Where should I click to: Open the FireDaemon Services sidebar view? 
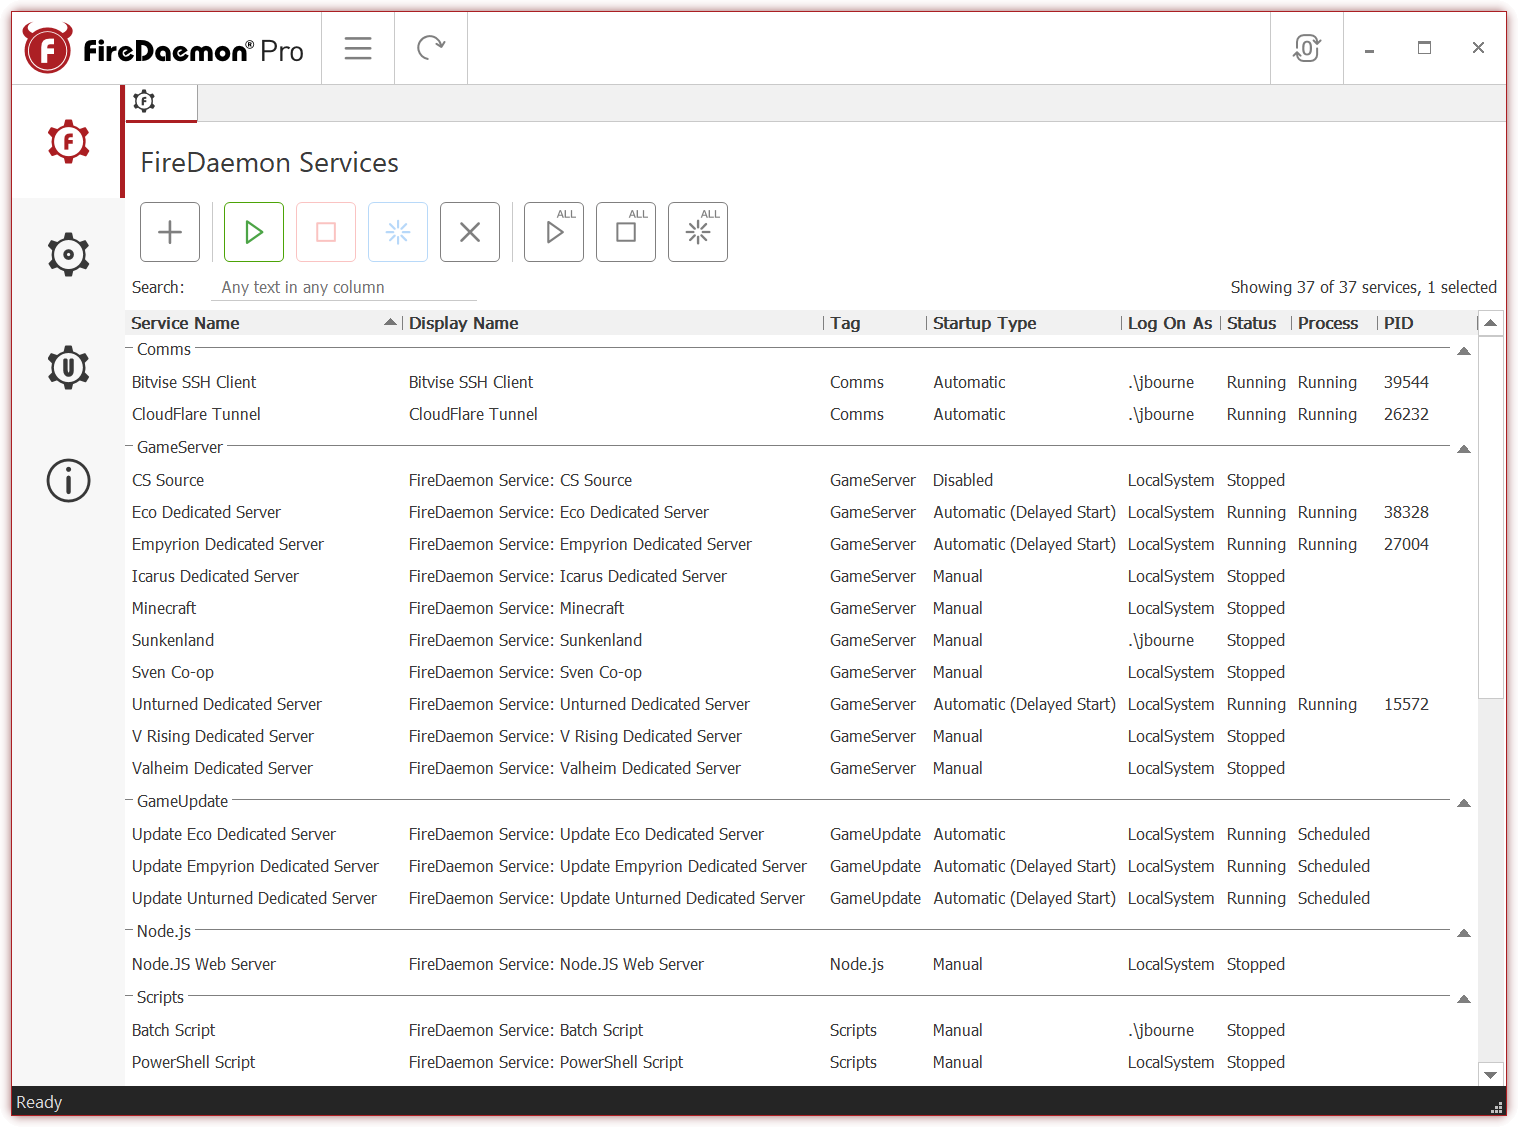pyautogui.click(x=68, y=142)
